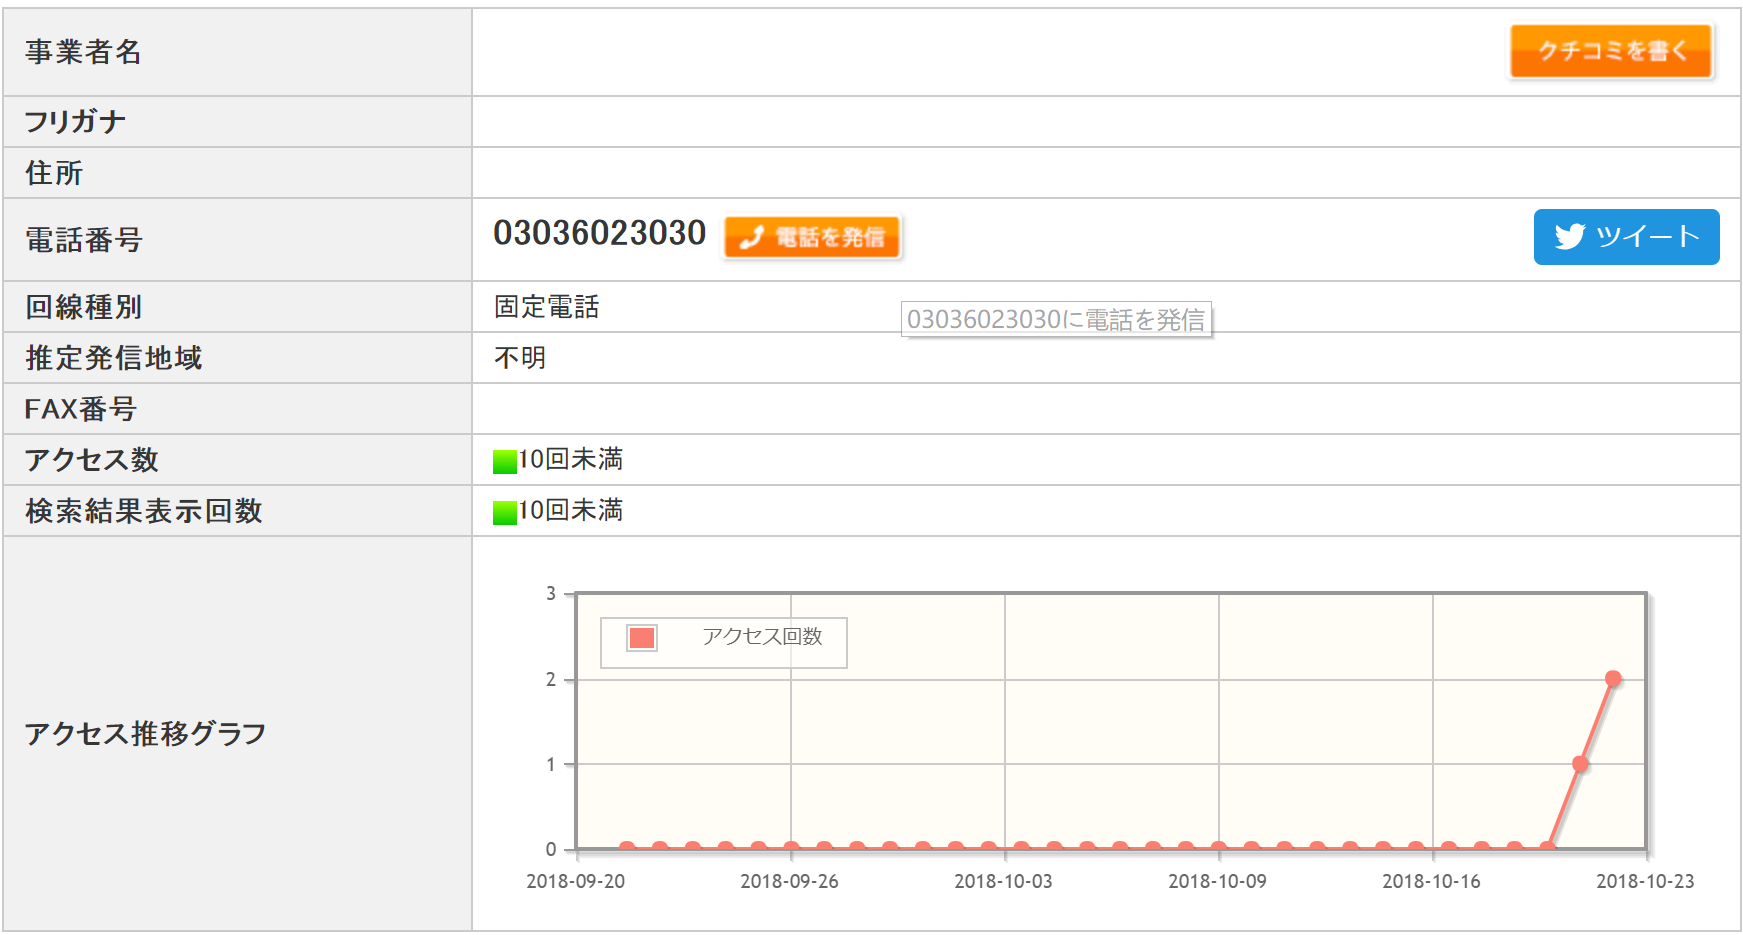Click the 推定発信地域 row label

pyautogui.click(x=114, y=358)
